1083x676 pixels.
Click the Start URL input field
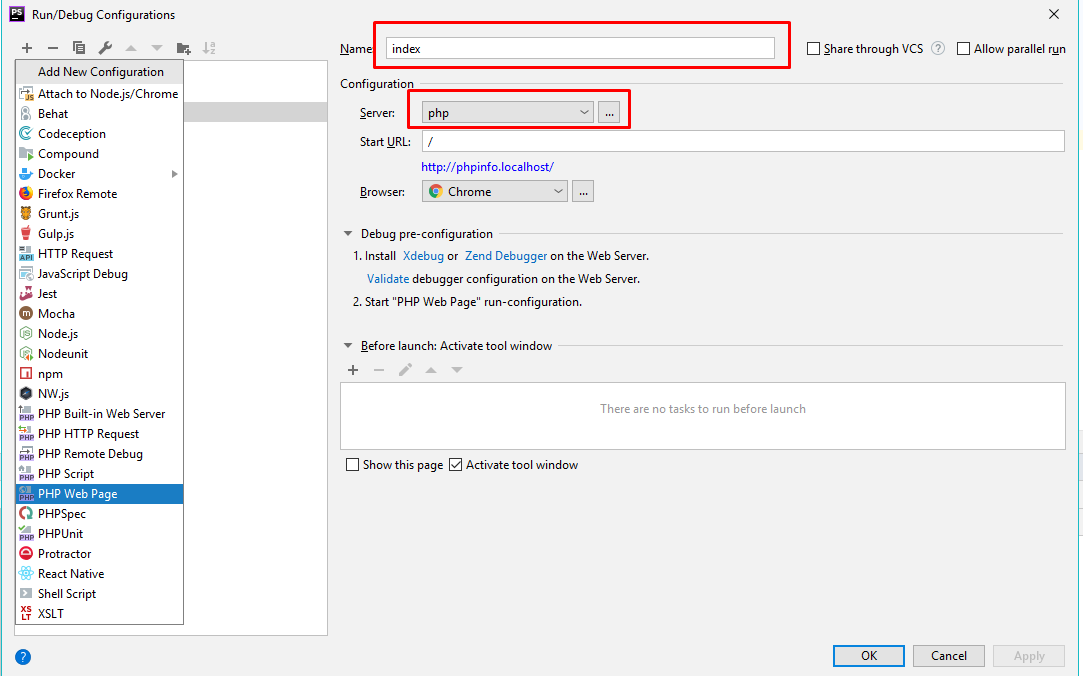click(x=742, y=142)
